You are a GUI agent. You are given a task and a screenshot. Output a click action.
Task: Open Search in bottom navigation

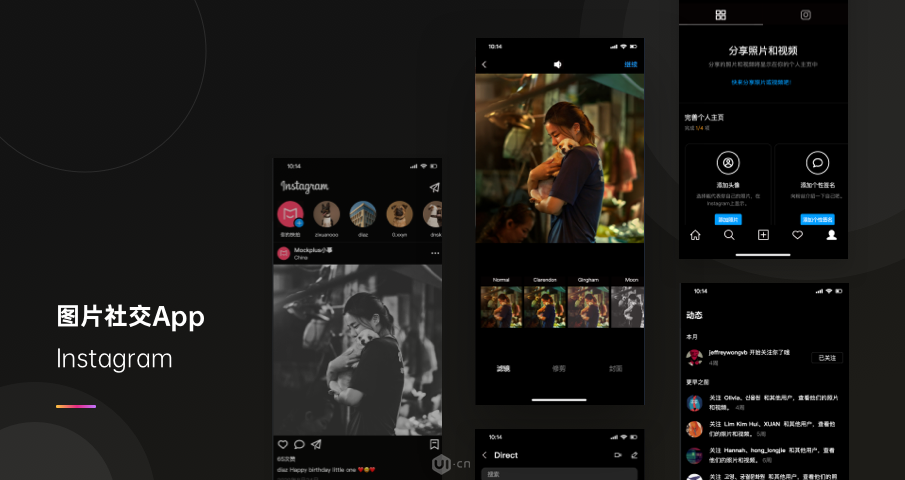[x=730, y=235]
